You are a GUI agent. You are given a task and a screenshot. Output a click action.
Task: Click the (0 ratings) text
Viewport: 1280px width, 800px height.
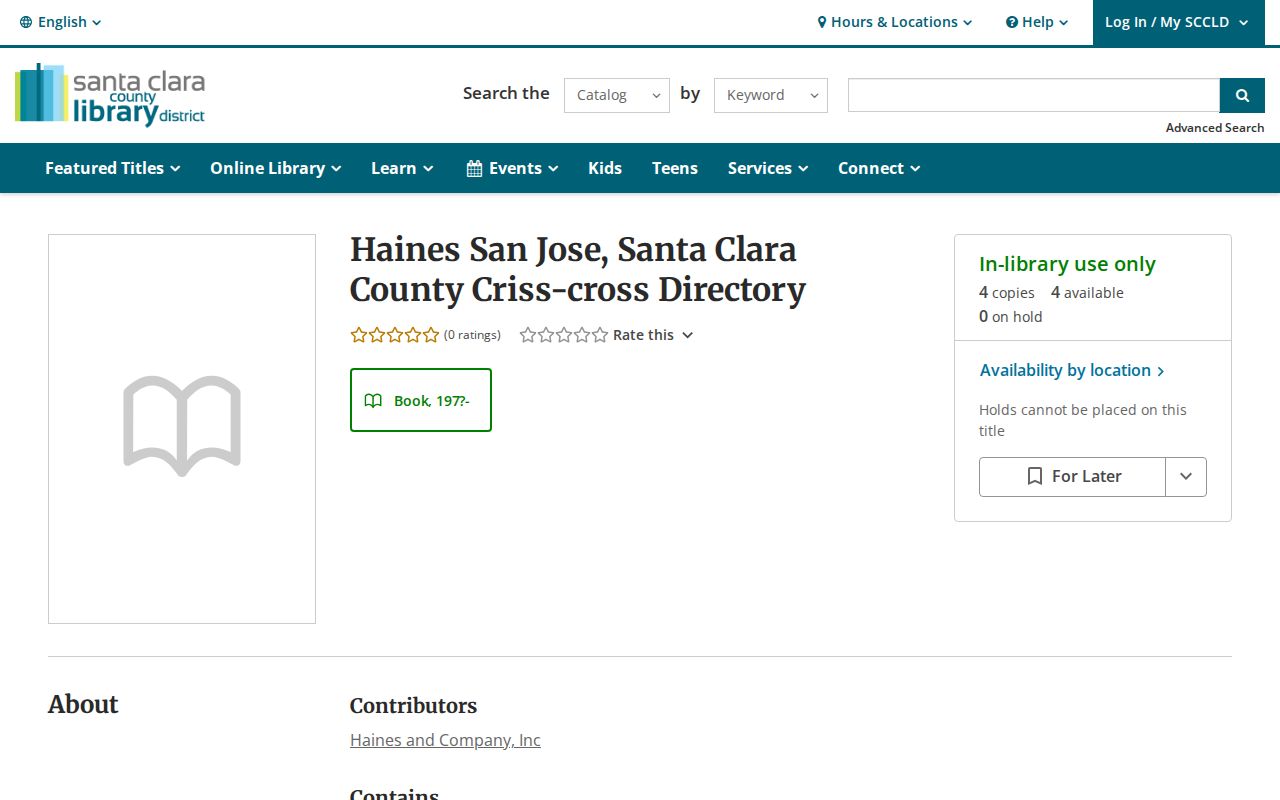472,335
